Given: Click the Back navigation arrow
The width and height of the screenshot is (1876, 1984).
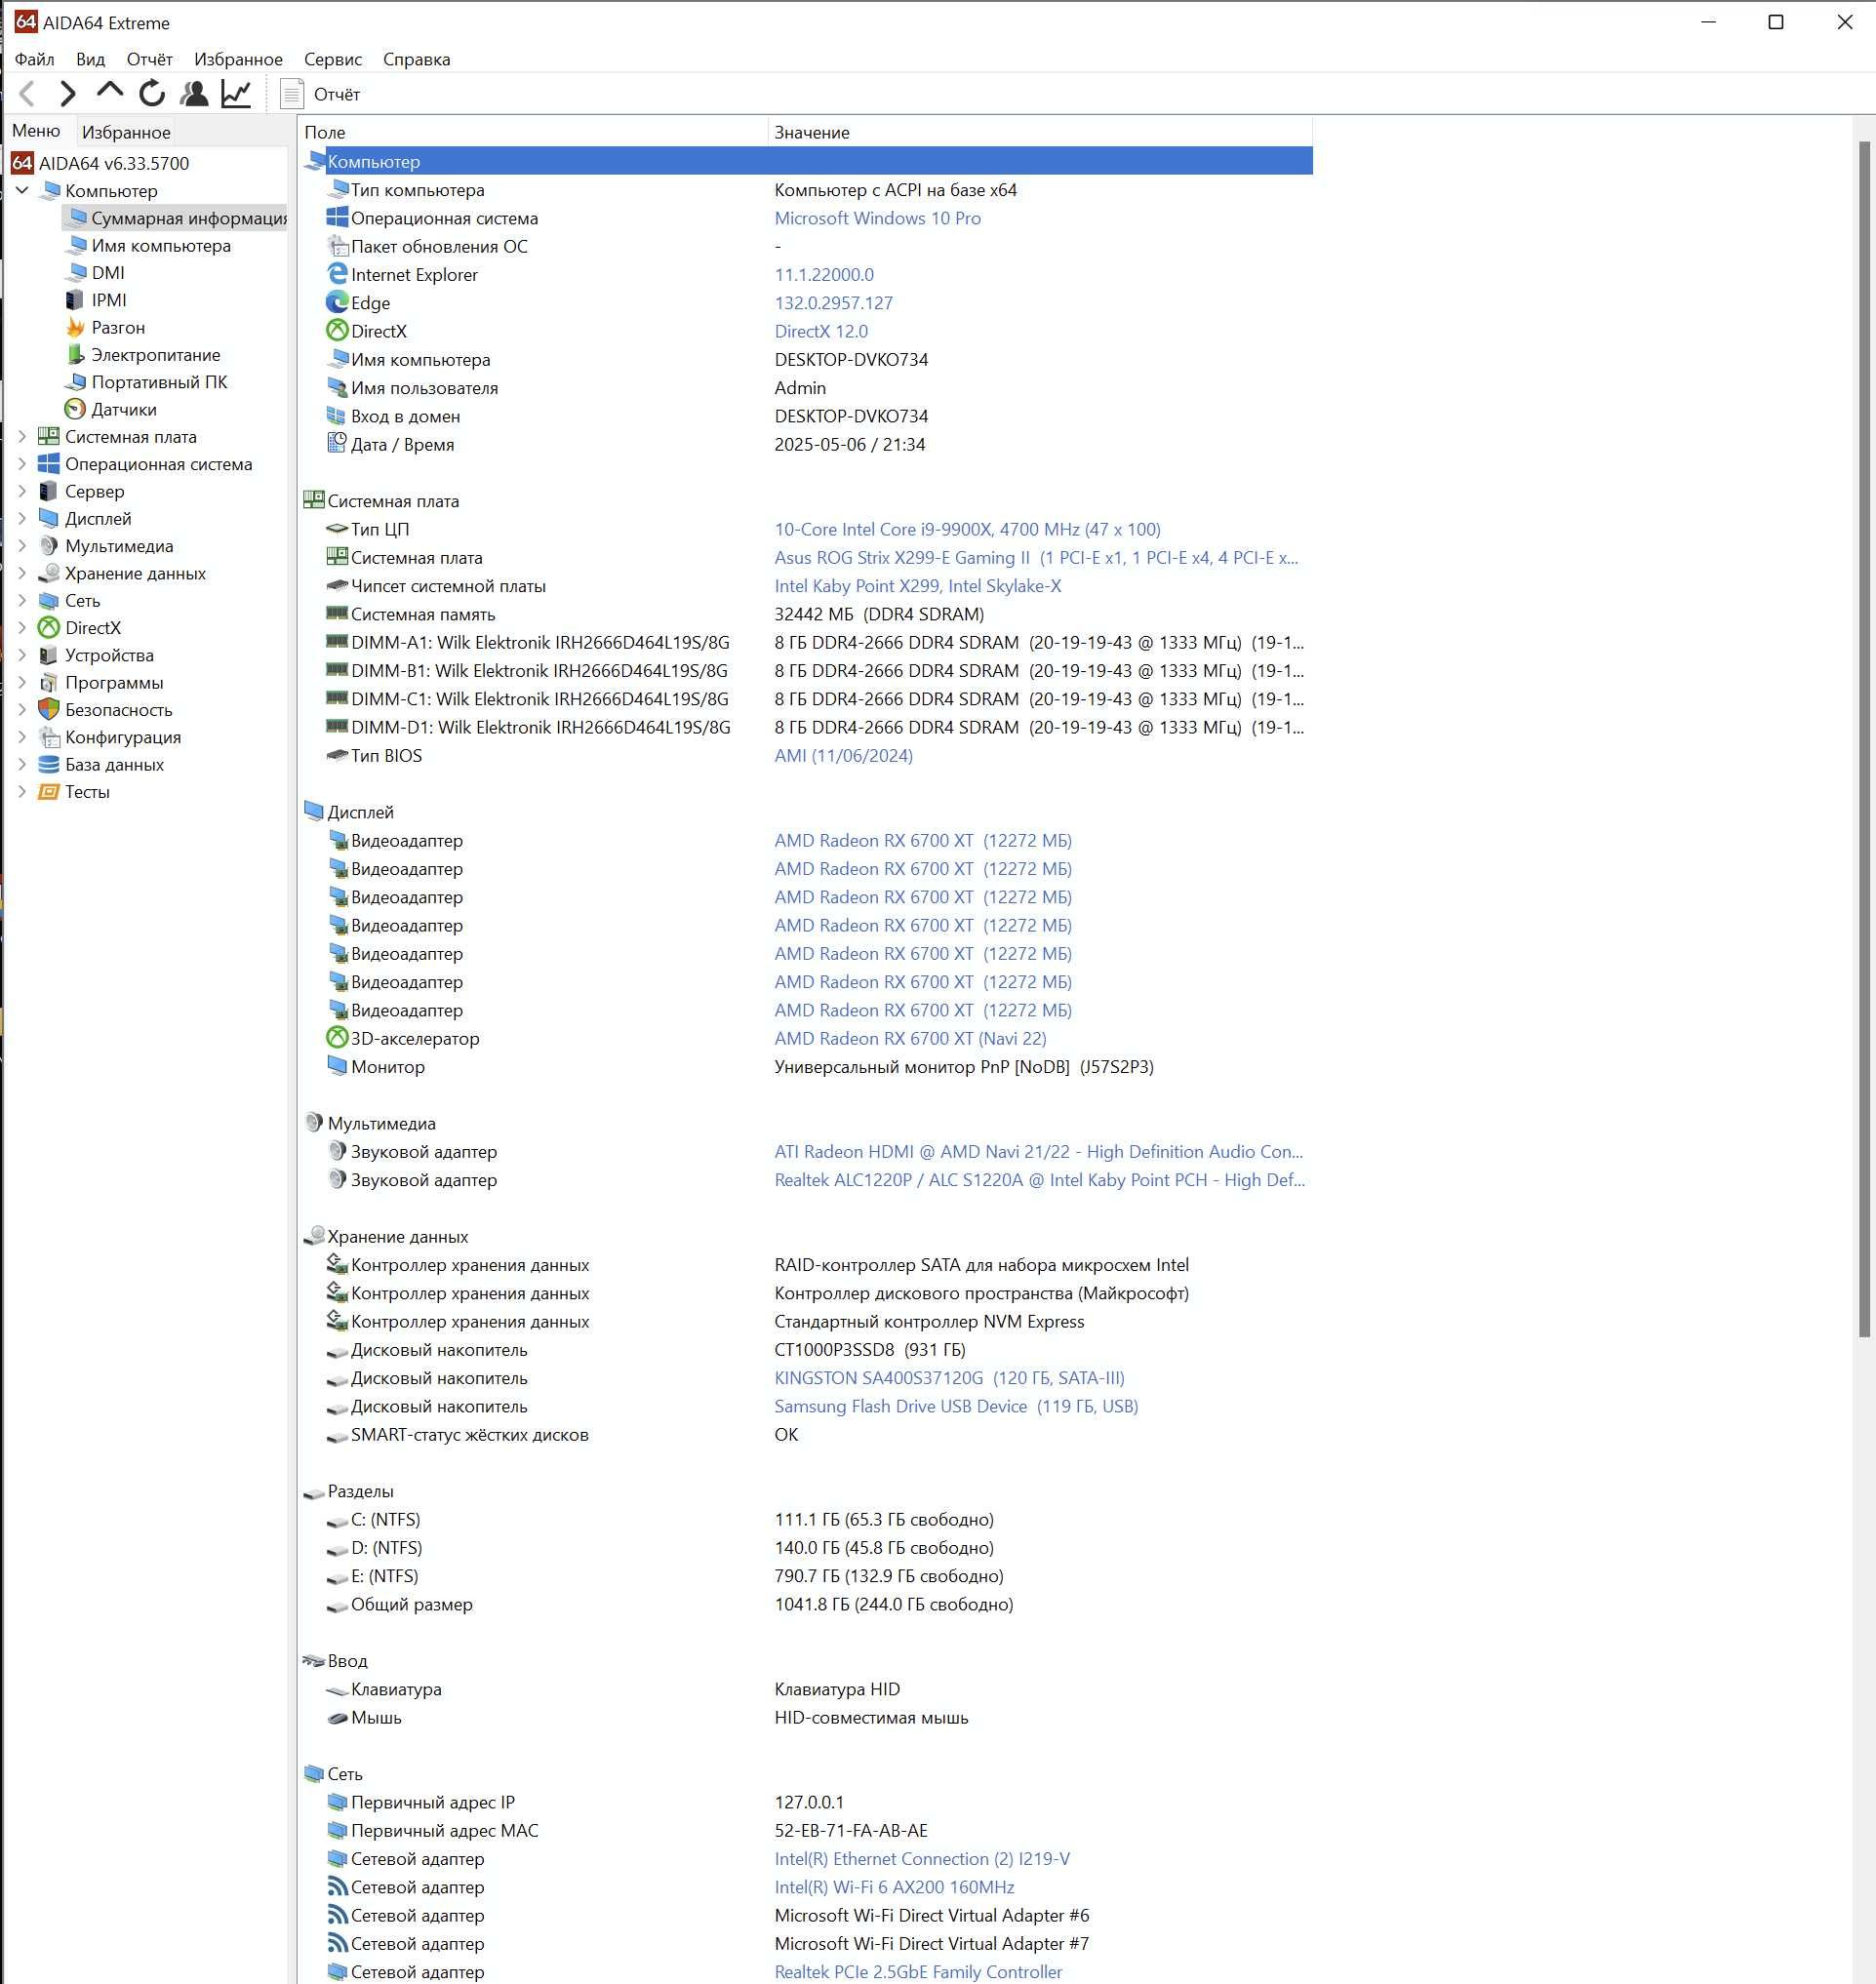Looking at the screenshot, I should tap(27, 94).
